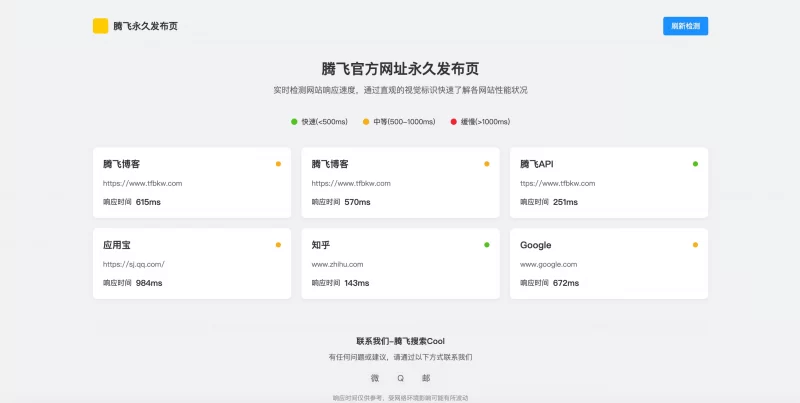The width and height of the screenshot is (800, 403).
Task: Select the 缓慢(>1000ms) legend label
Action: (x=486, y=122)
